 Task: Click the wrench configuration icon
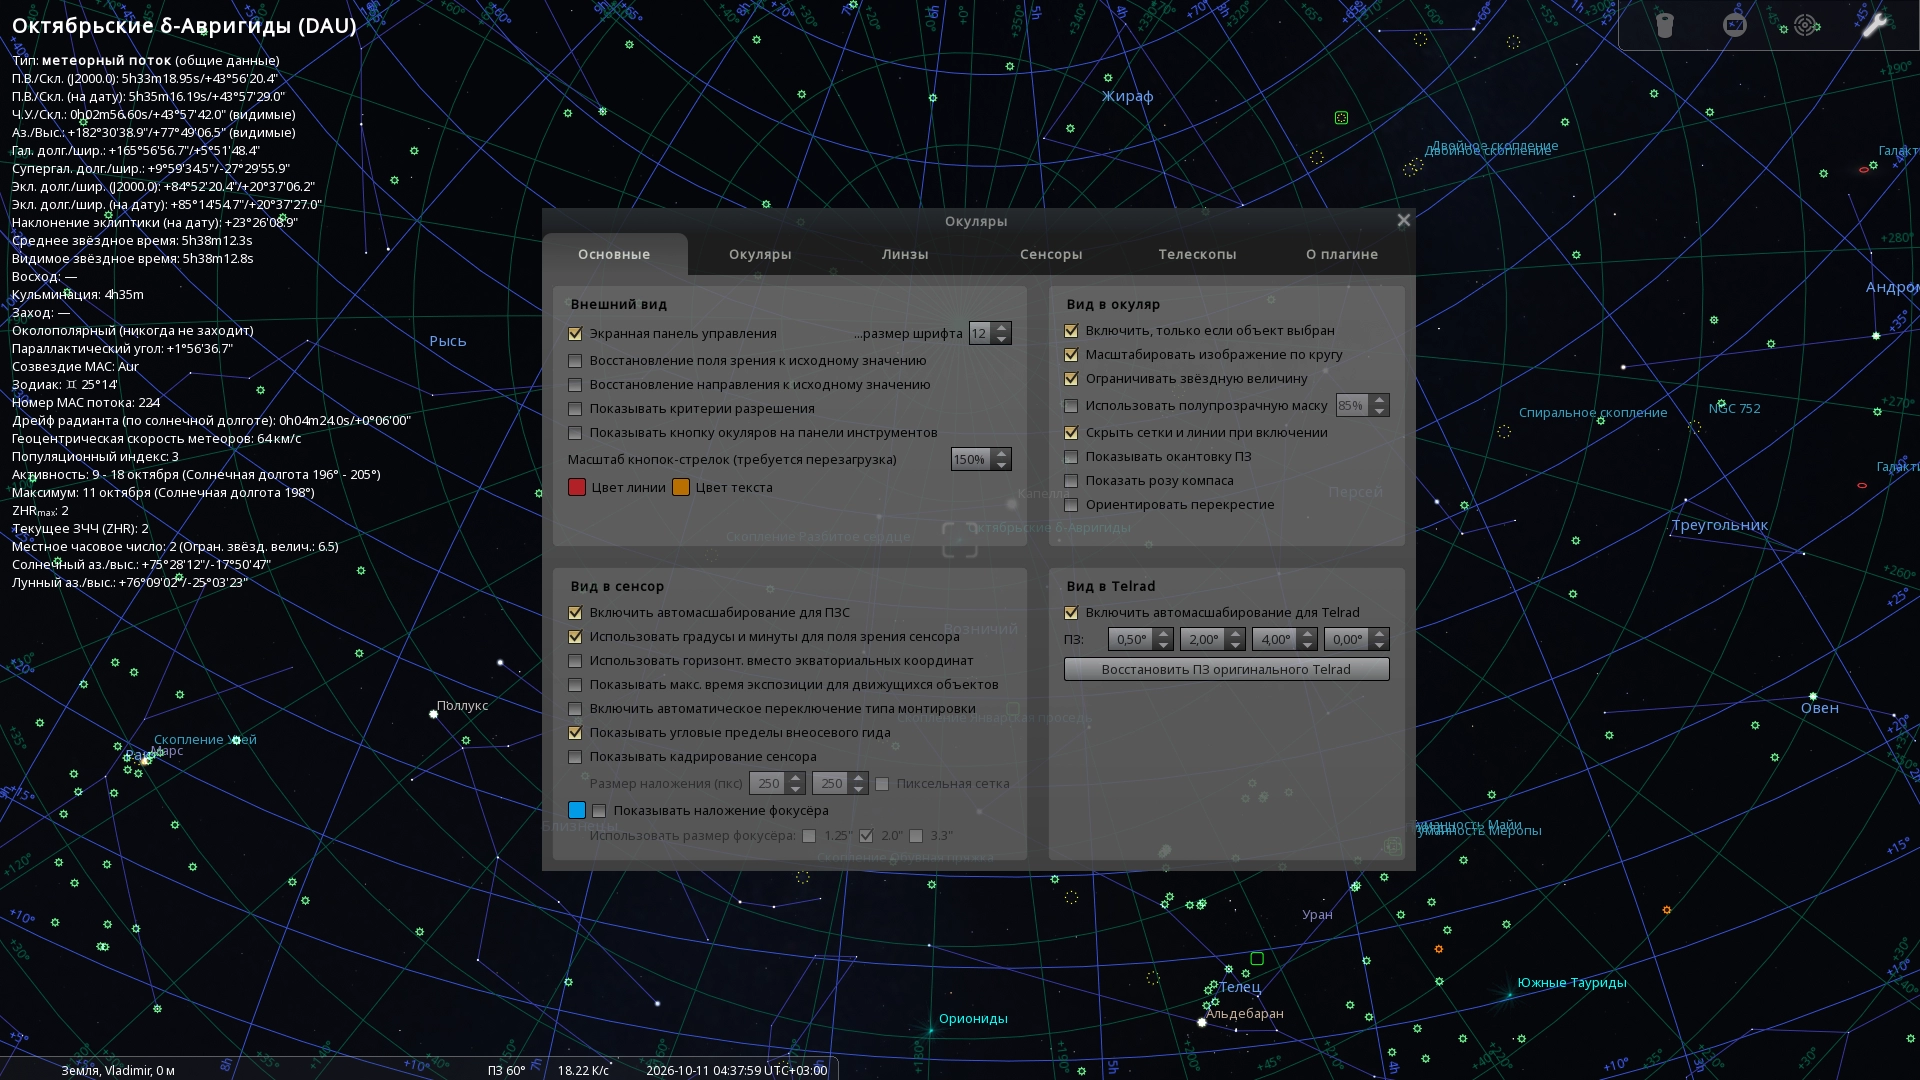[x=1874, y=25]
